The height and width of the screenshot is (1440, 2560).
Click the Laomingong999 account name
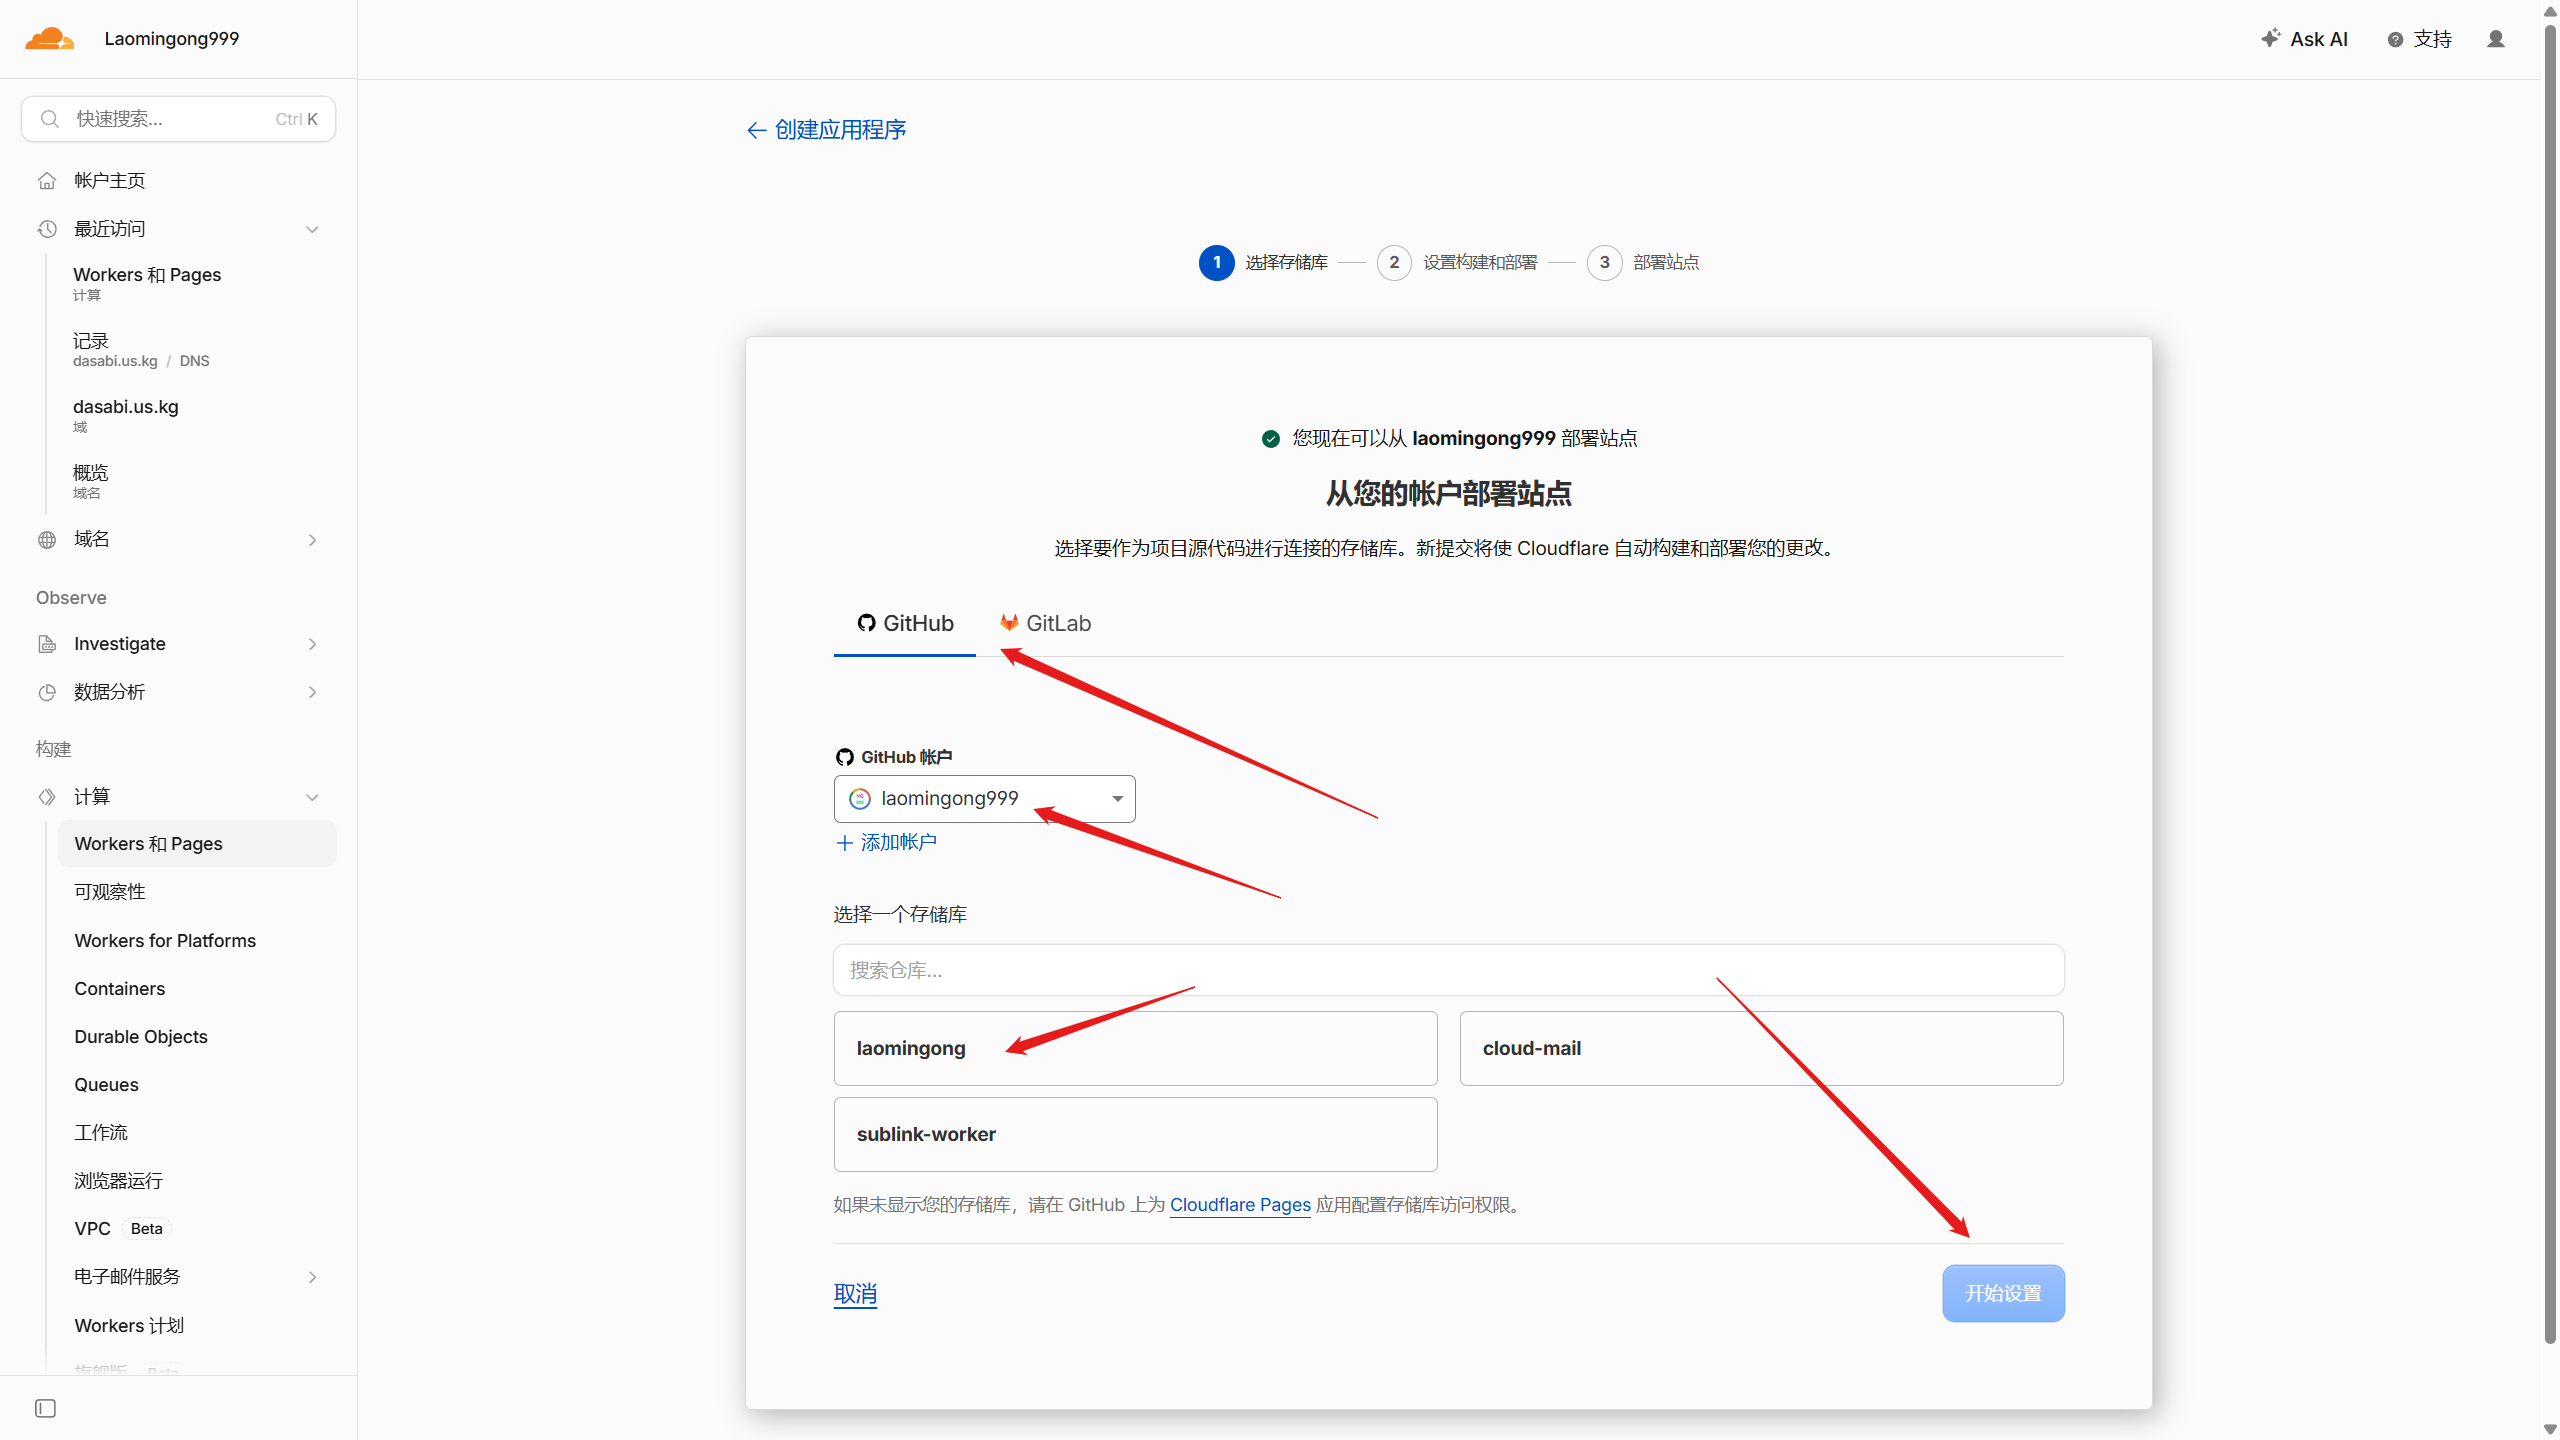(x=172, y=39)
